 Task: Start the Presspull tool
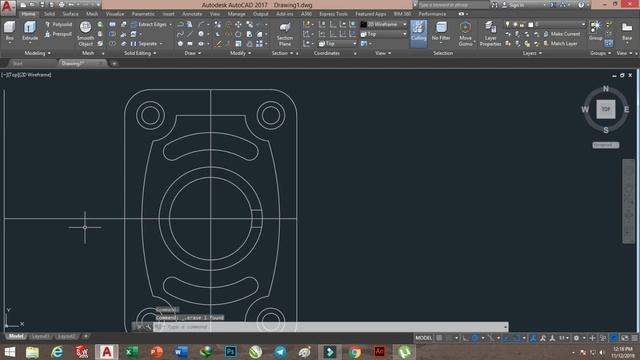tap(58, 34)
